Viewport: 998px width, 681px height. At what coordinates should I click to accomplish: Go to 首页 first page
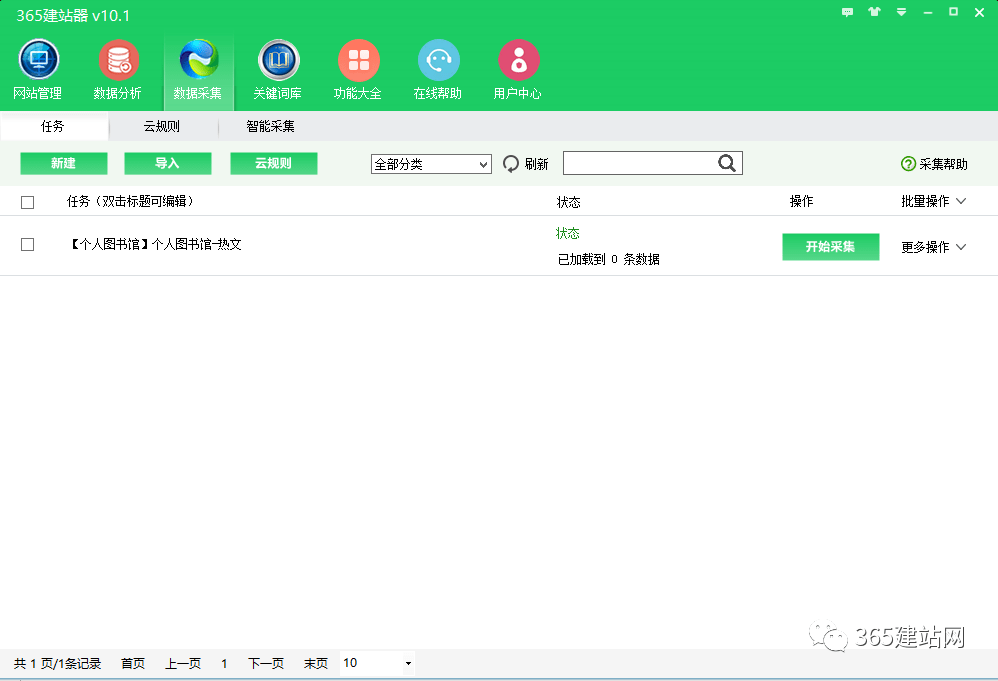(133, 664)
